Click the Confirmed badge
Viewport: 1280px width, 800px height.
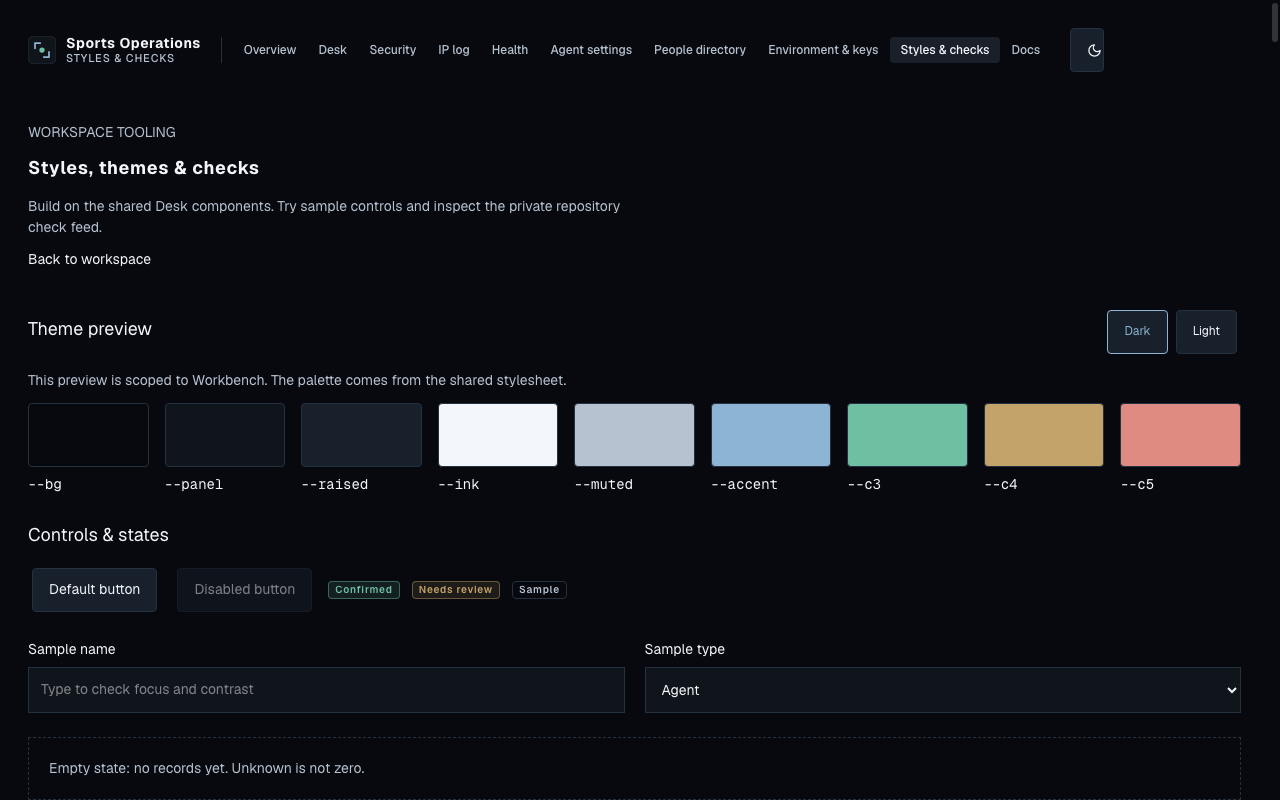364,590
